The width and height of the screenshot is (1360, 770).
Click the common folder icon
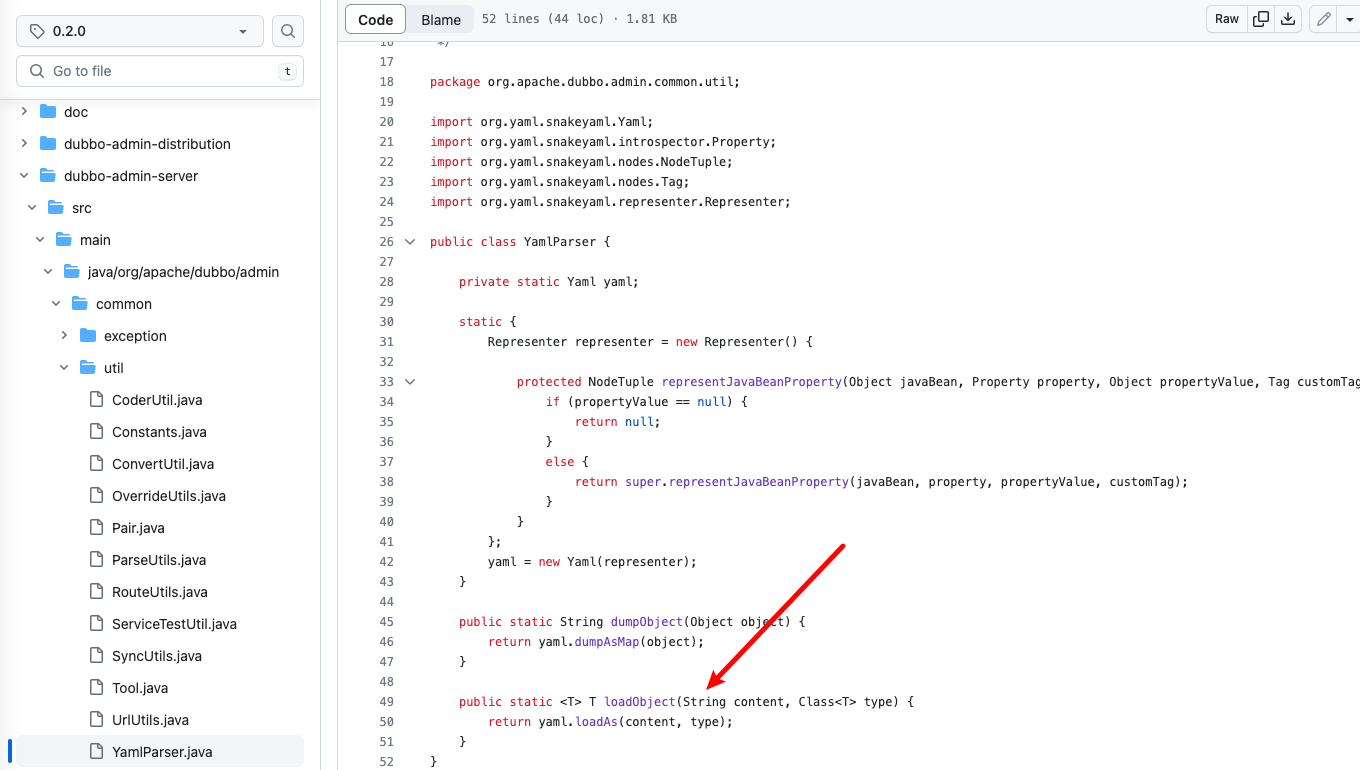coord(80,304)
